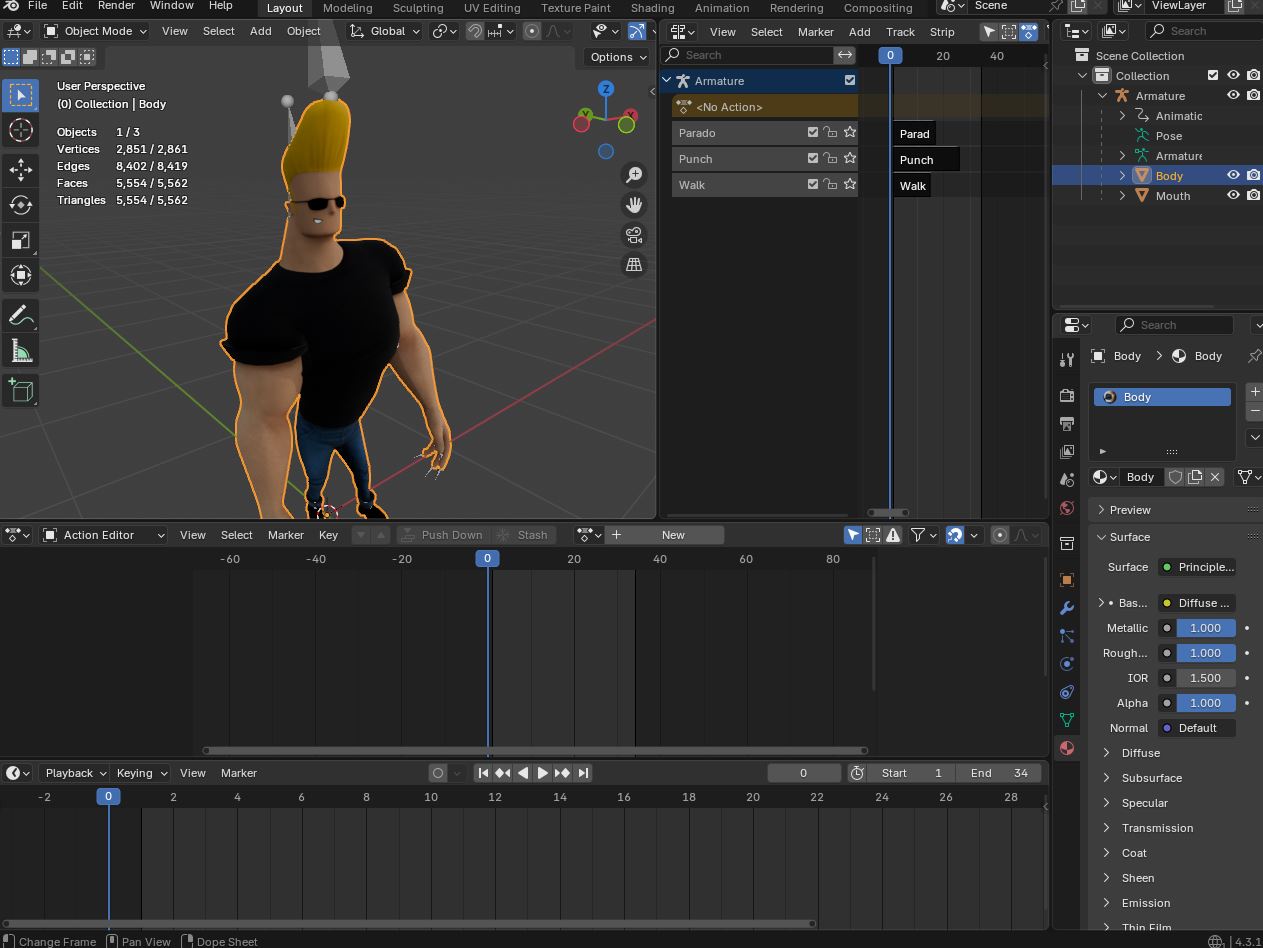
Task: Switch to the UV Editing workspace tab
Action: click(x=492, y=8)
